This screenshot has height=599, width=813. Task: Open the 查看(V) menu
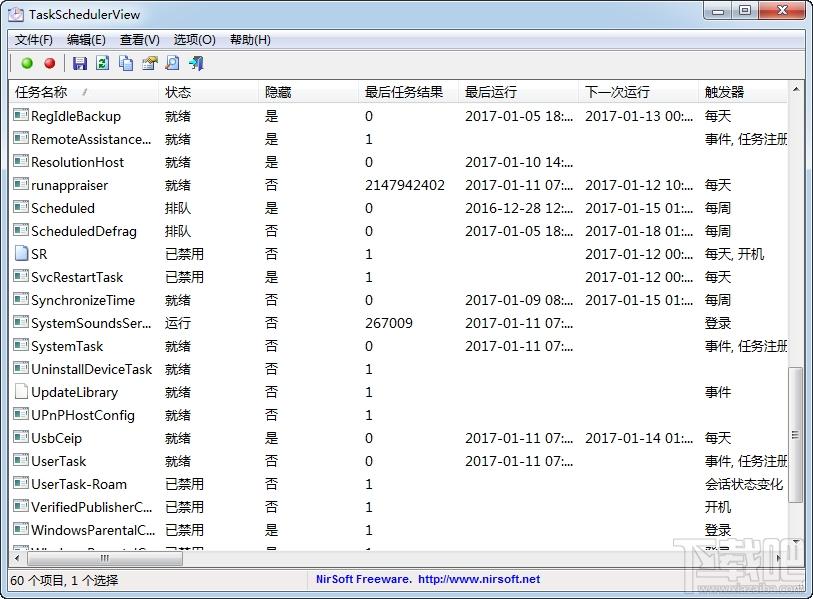click(x=139, y=40)
